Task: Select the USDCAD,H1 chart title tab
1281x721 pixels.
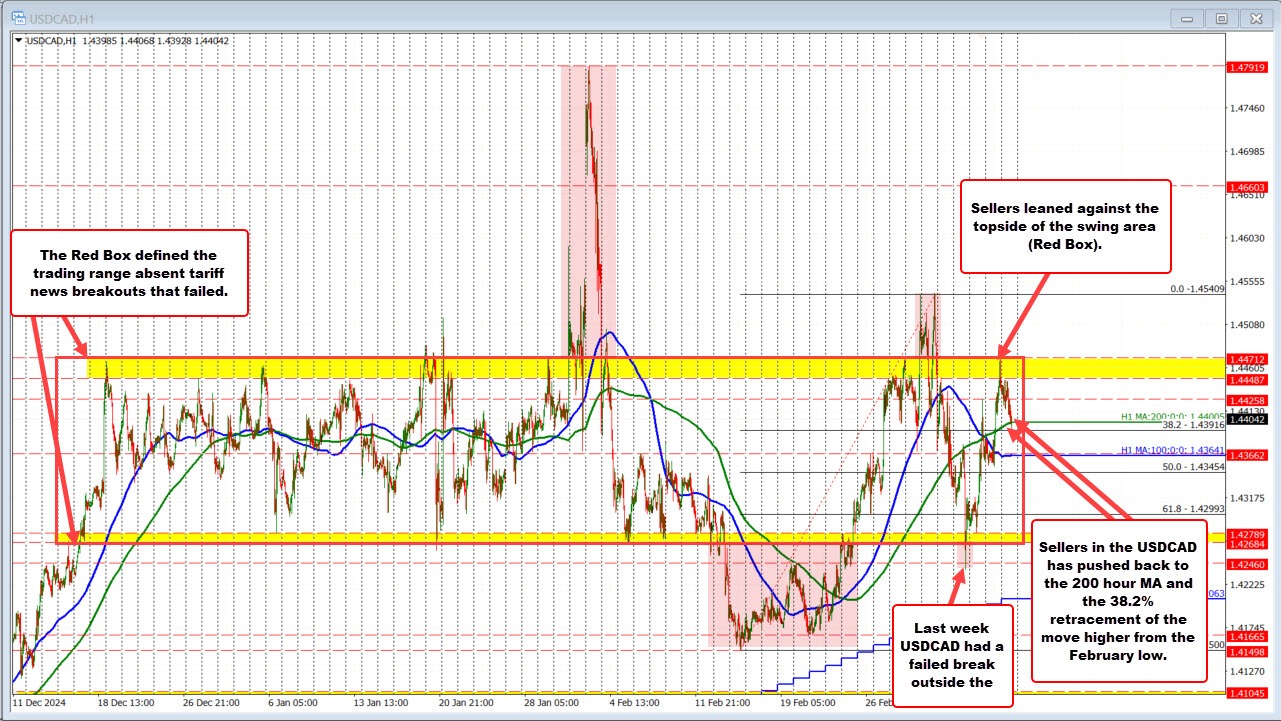Action: (63, 17)
